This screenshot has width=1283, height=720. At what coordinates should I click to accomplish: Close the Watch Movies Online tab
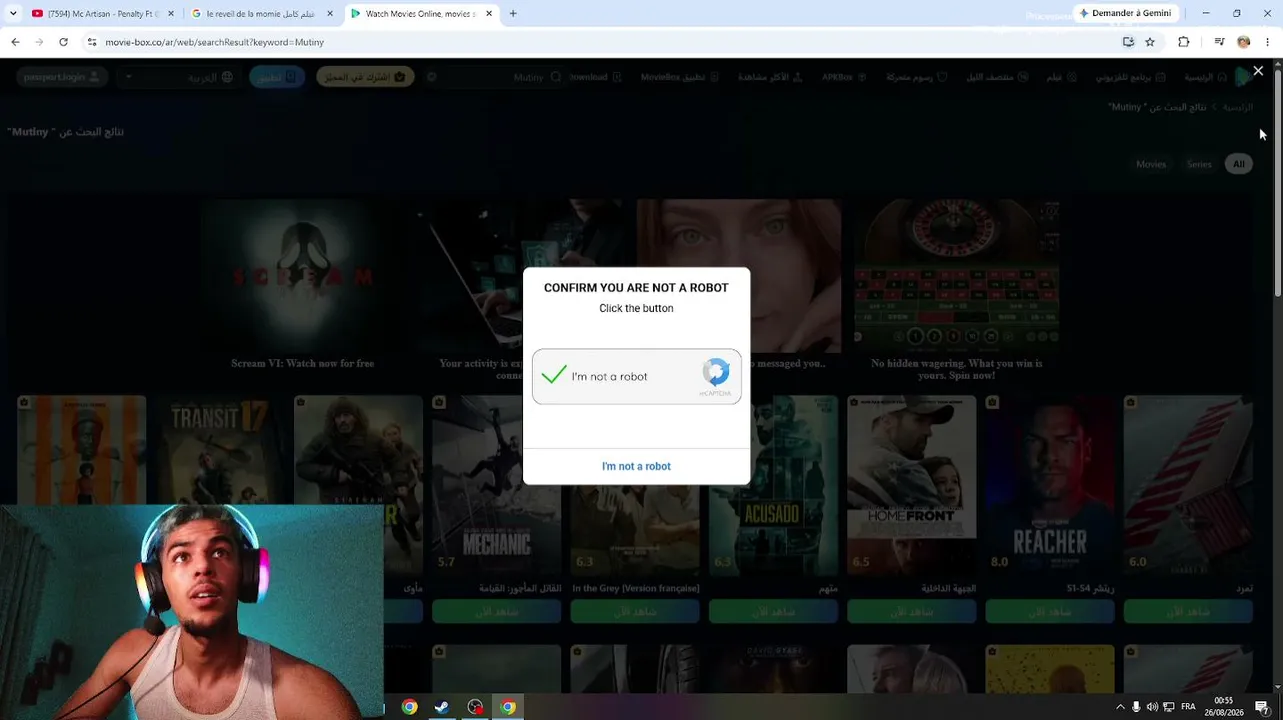[x=489, y=14]
